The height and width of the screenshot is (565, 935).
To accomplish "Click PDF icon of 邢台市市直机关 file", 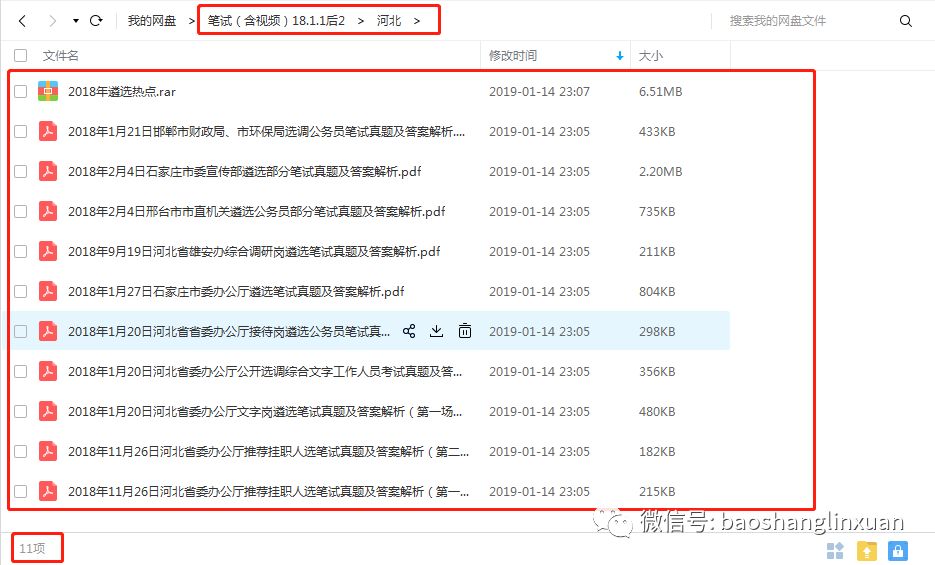I will point(48,211).
